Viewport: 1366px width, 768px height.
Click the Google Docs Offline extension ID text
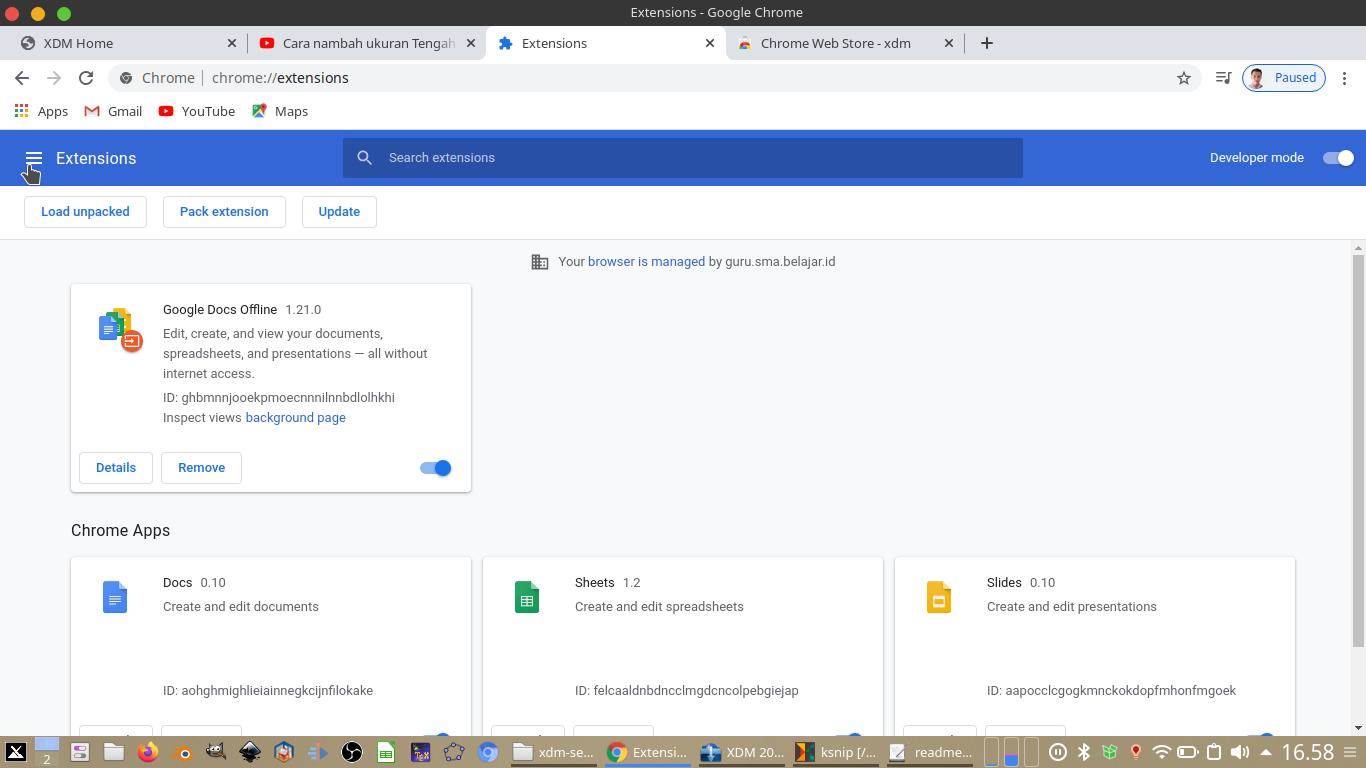tap(279, 398)
